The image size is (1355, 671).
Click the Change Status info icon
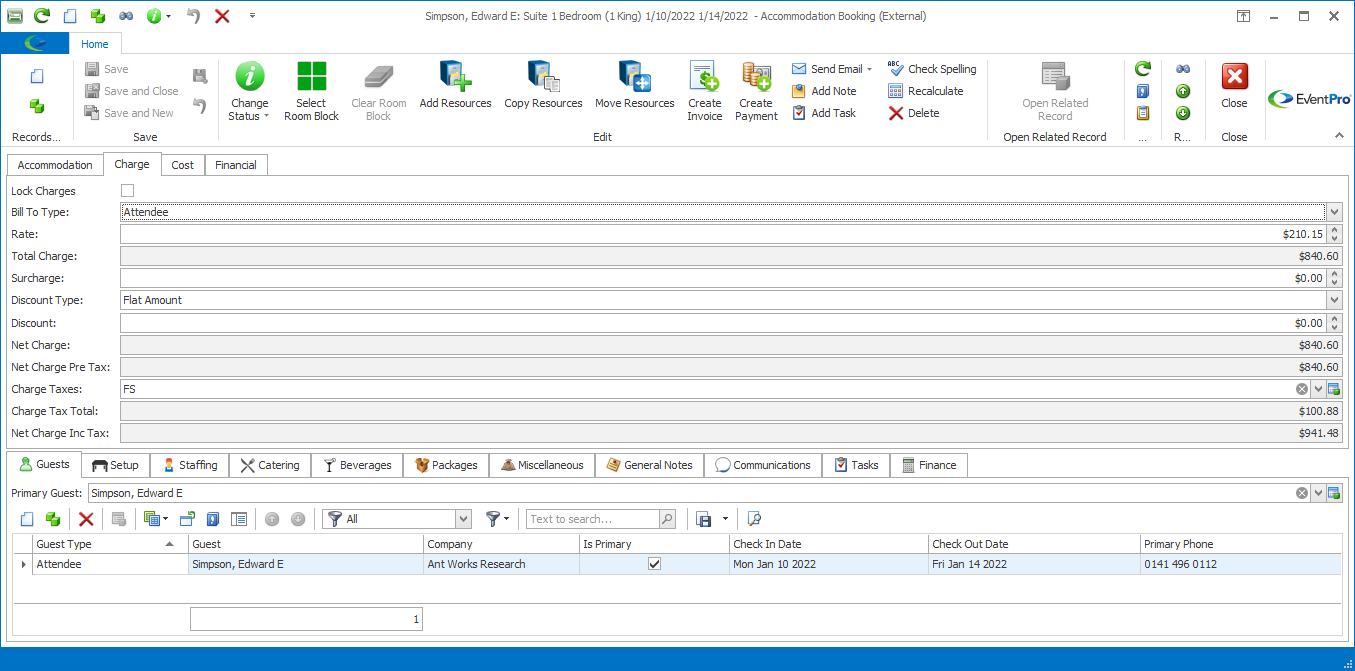[249, 77]
